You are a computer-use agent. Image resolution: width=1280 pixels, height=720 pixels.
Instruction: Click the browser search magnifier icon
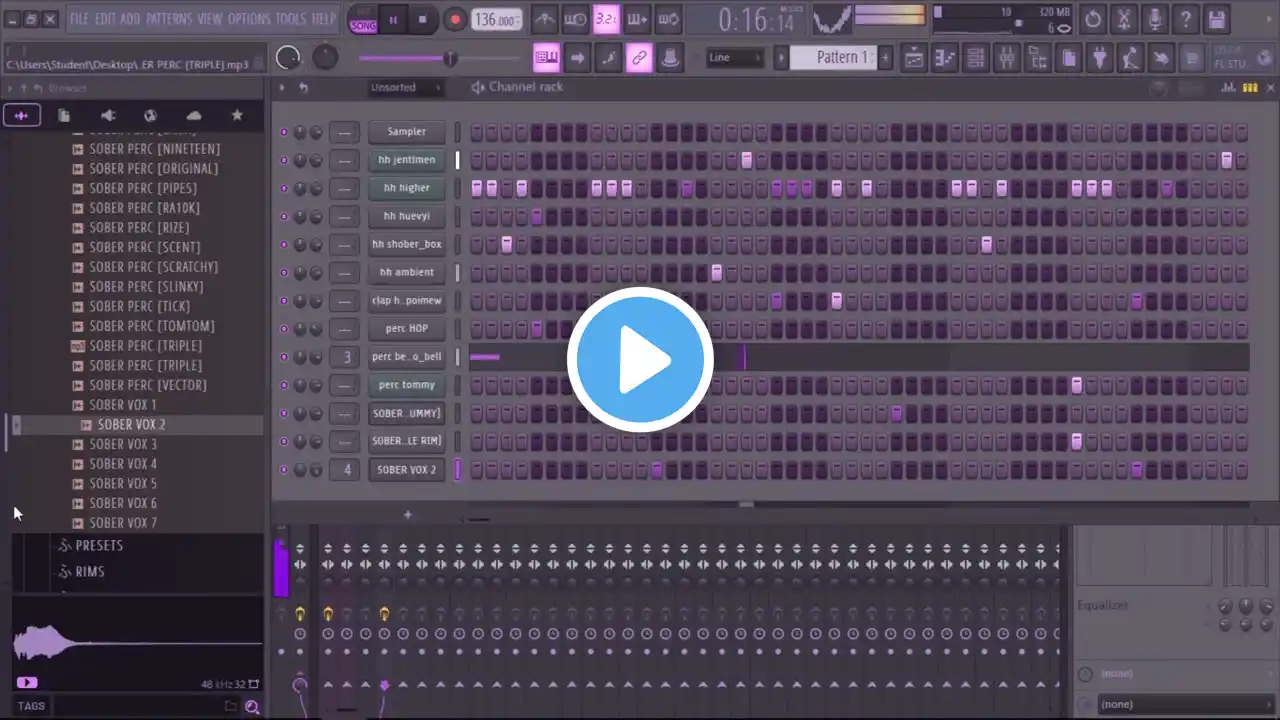(x=252, y=707)
